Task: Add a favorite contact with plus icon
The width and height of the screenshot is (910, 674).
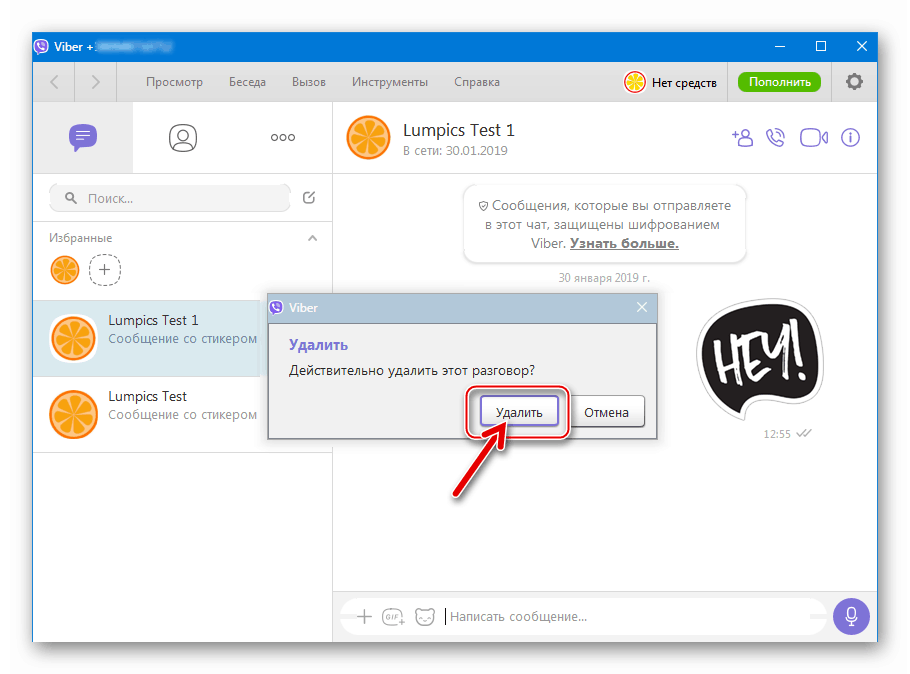Action: pos(104,270)
